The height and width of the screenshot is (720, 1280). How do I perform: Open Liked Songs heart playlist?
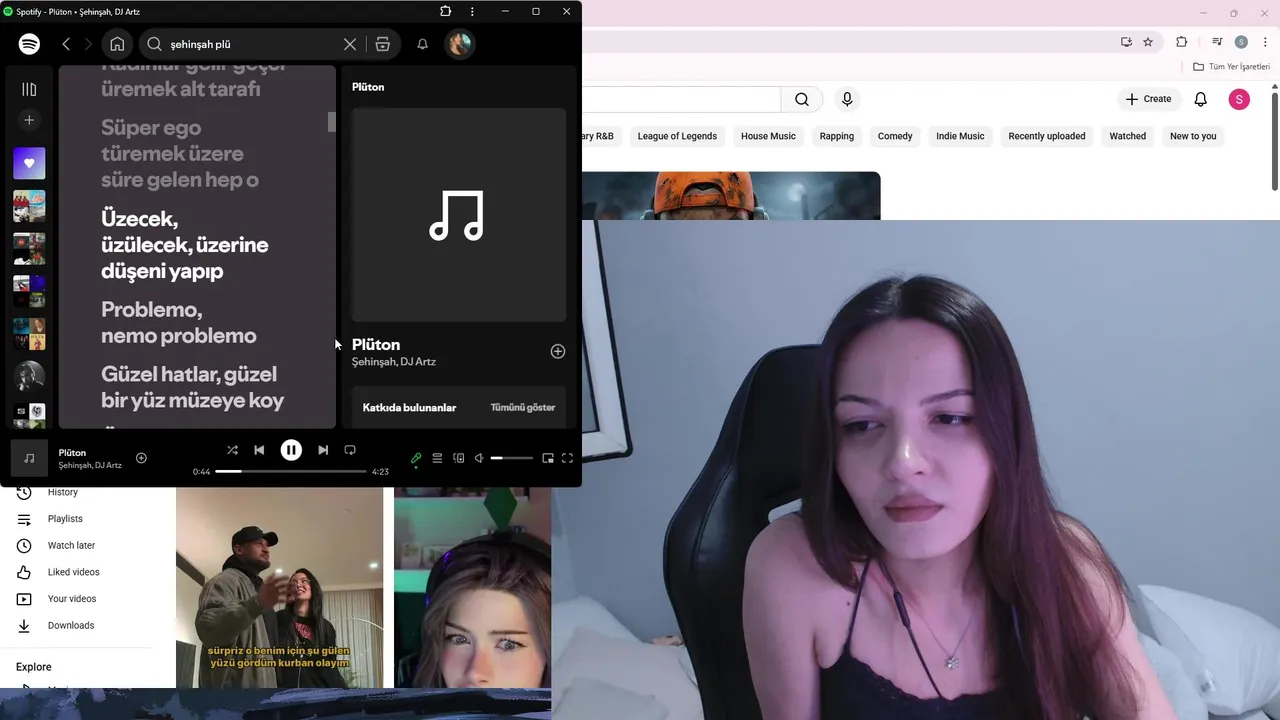(29, 163)
